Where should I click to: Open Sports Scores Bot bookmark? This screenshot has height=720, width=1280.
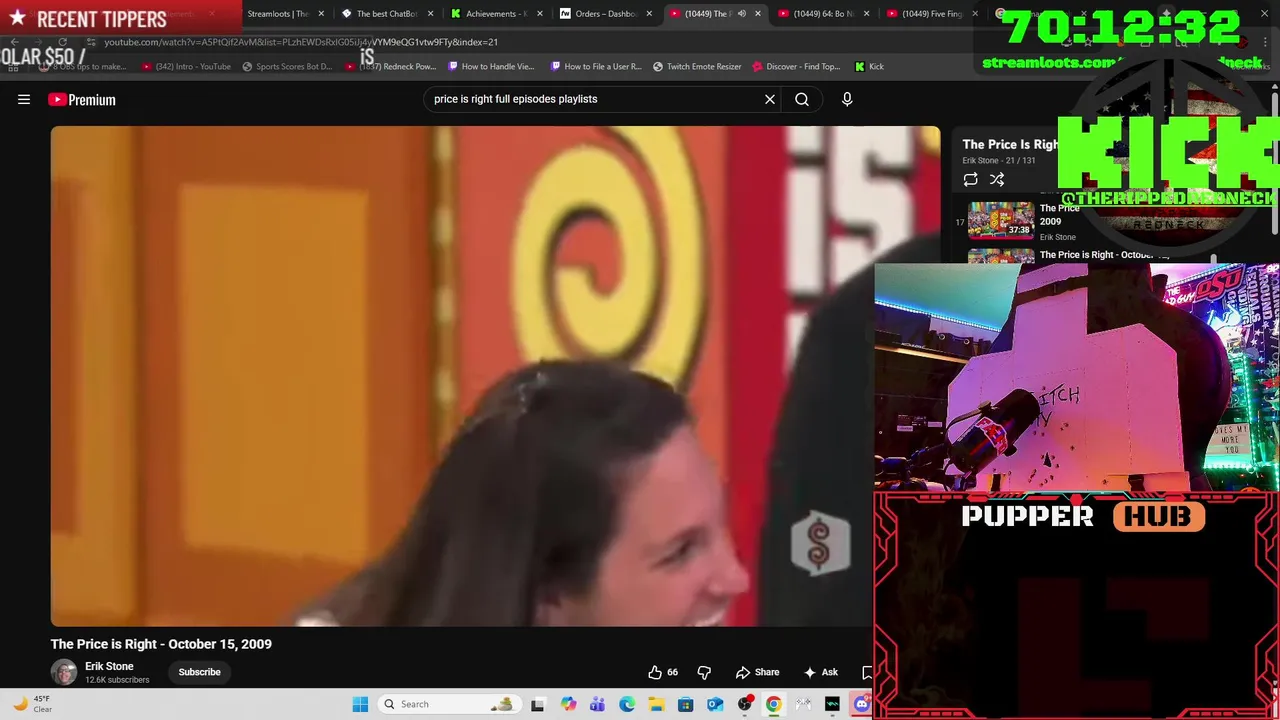pyautogui.click(x=287, y=66)
